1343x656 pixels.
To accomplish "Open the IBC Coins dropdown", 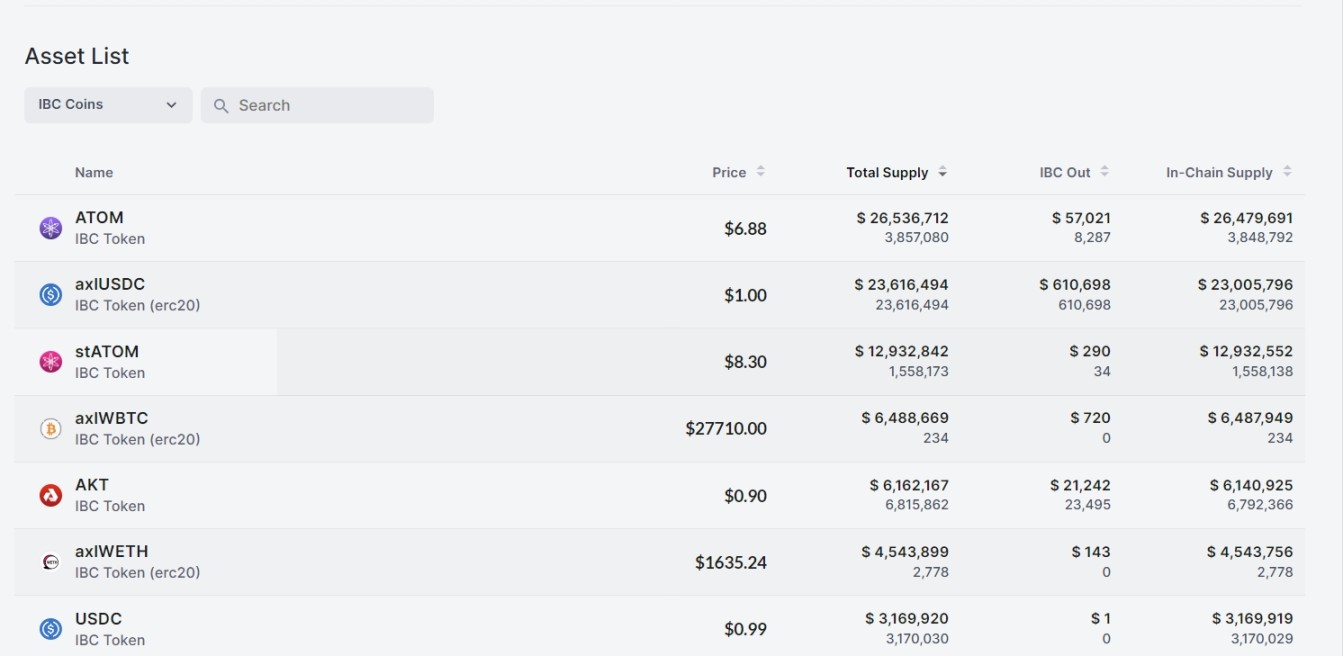I will tap(108, 105).
